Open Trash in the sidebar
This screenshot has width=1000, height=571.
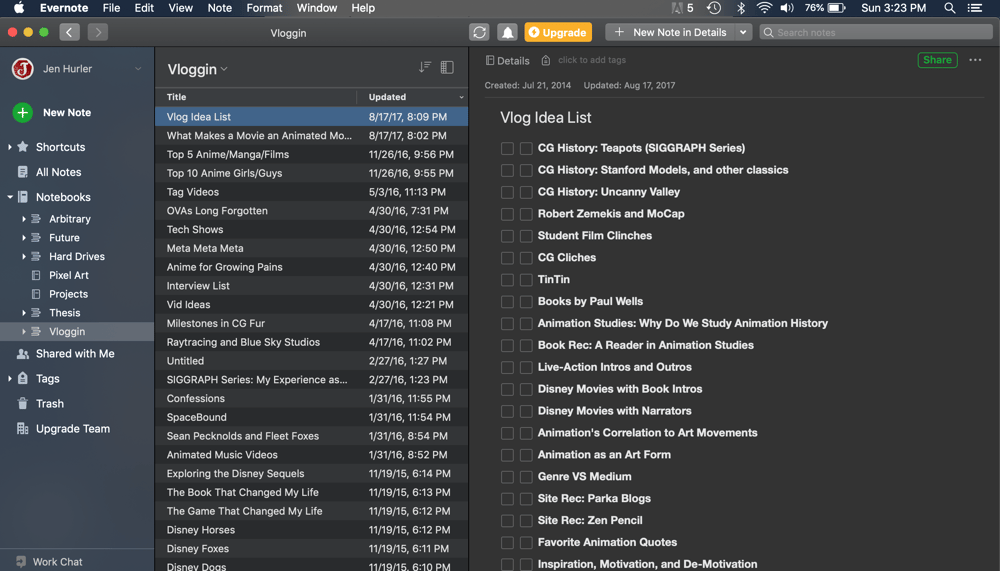coord(50,404)
